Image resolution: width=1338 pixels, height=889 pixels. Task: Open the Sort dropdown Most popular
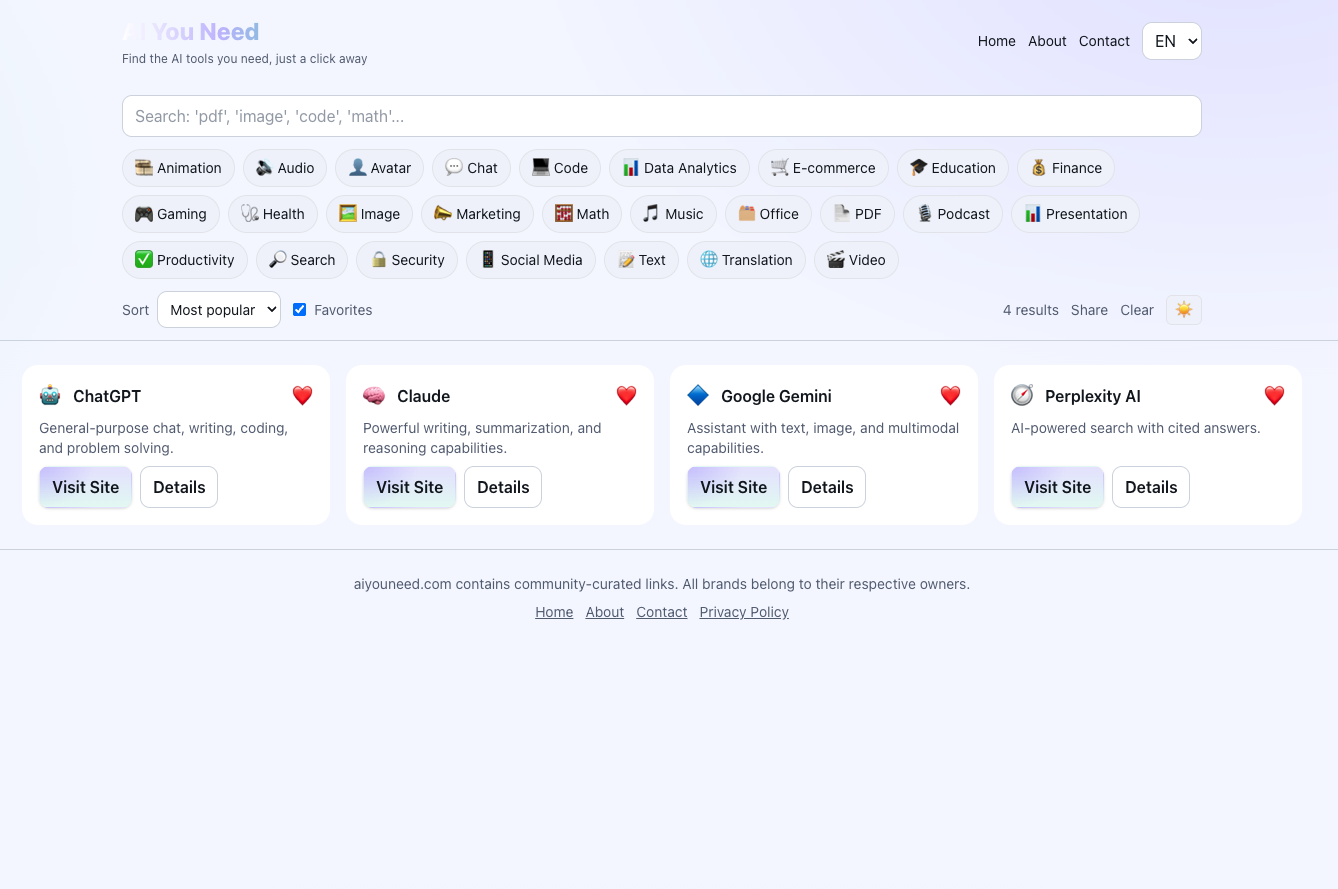point(219,310)
